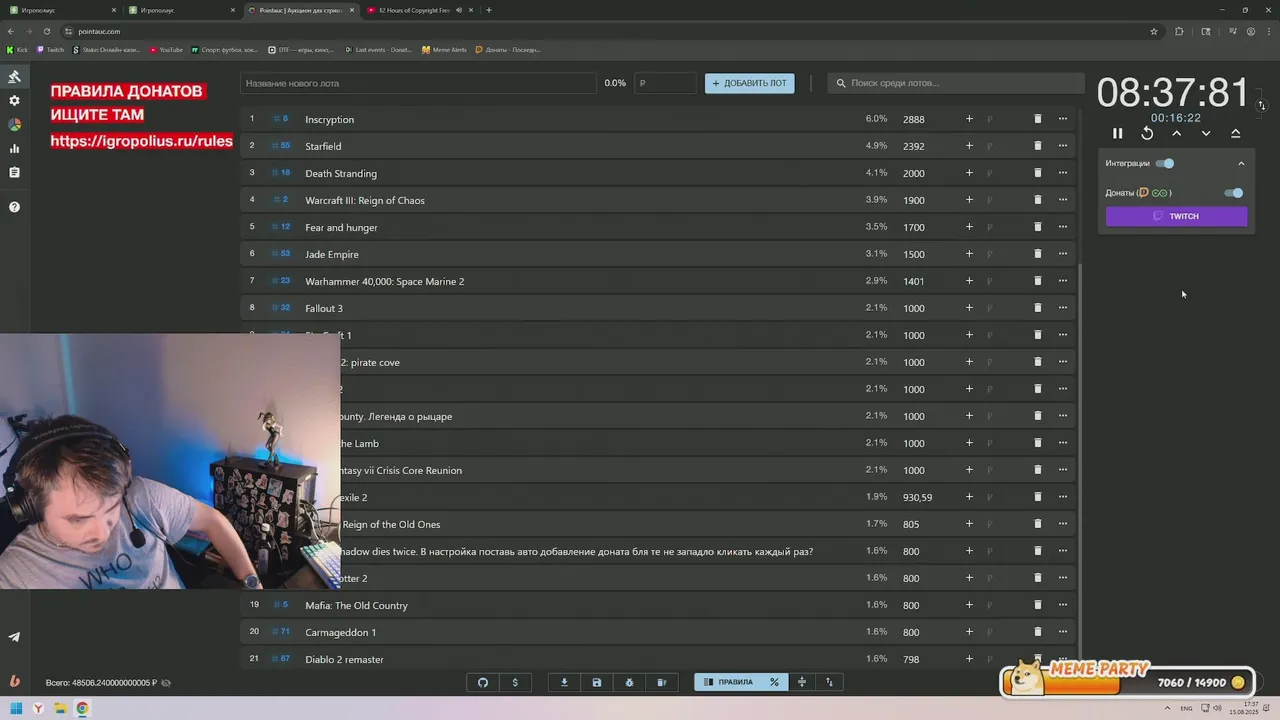Increase timer with up chevron
The image size is (1280, 720).
point(1177,133)
